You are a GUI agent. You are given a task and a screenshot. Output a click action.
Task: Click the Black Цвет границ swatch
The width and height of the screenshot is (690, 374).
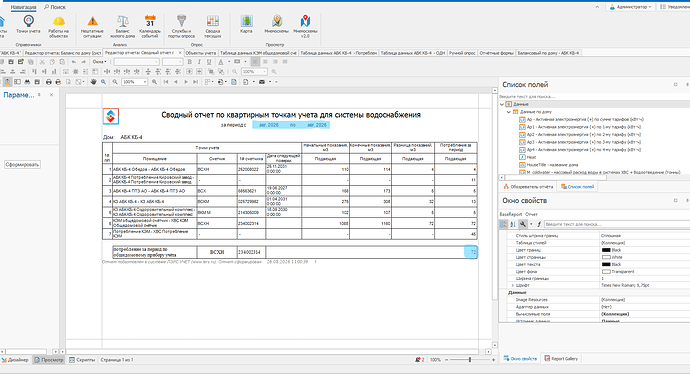coord(606,250)
